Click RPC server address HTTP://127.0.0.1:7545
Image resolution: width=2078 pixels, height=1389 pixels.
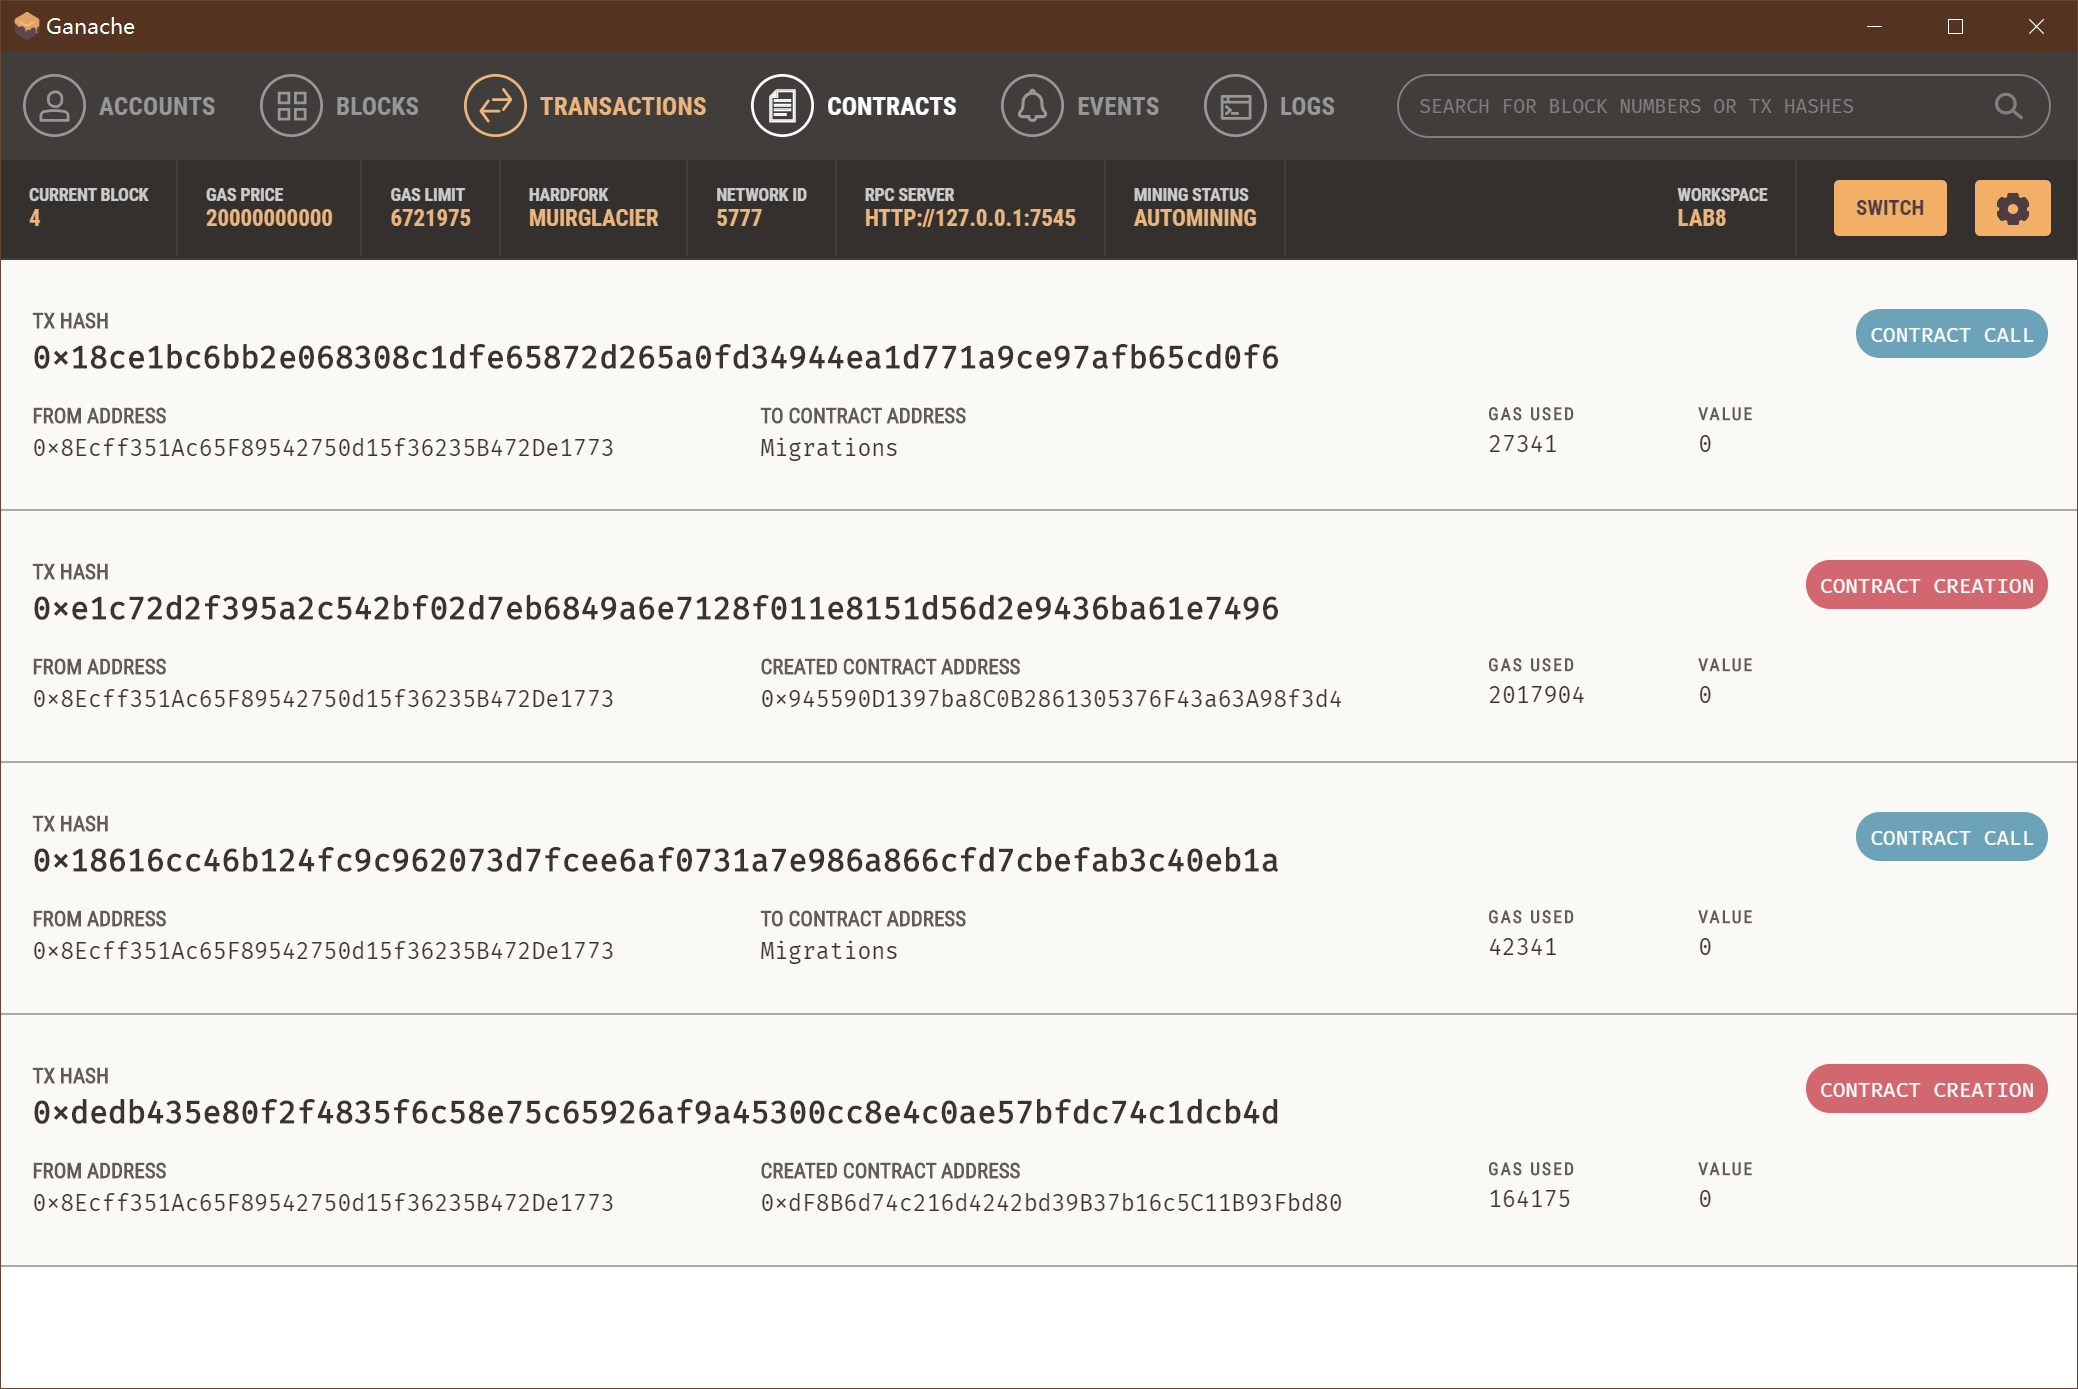970,218
